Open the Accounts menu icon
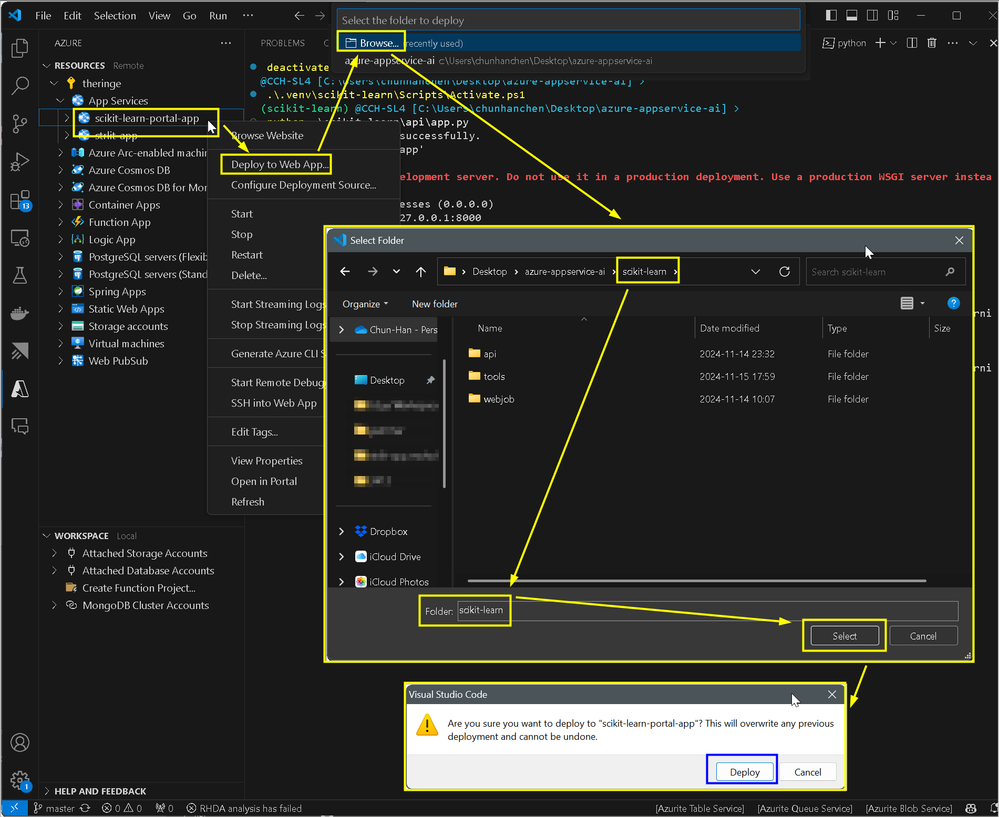Screen dimensions: 999x817 (x=20, y=742)
